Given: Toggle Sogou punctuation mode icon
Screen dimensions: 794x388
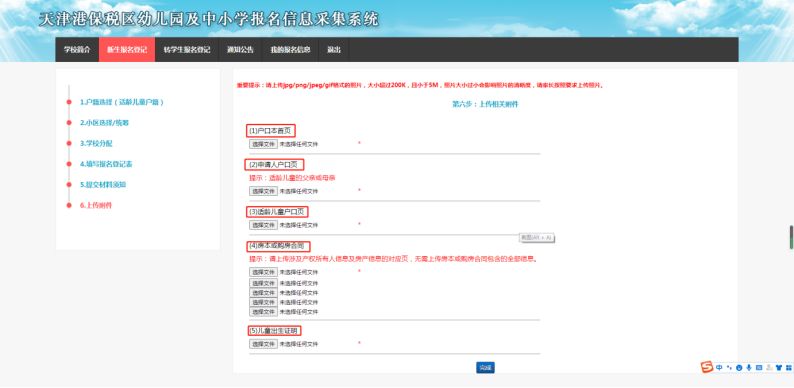Looking at the screenshot, I should coord(729,368).
